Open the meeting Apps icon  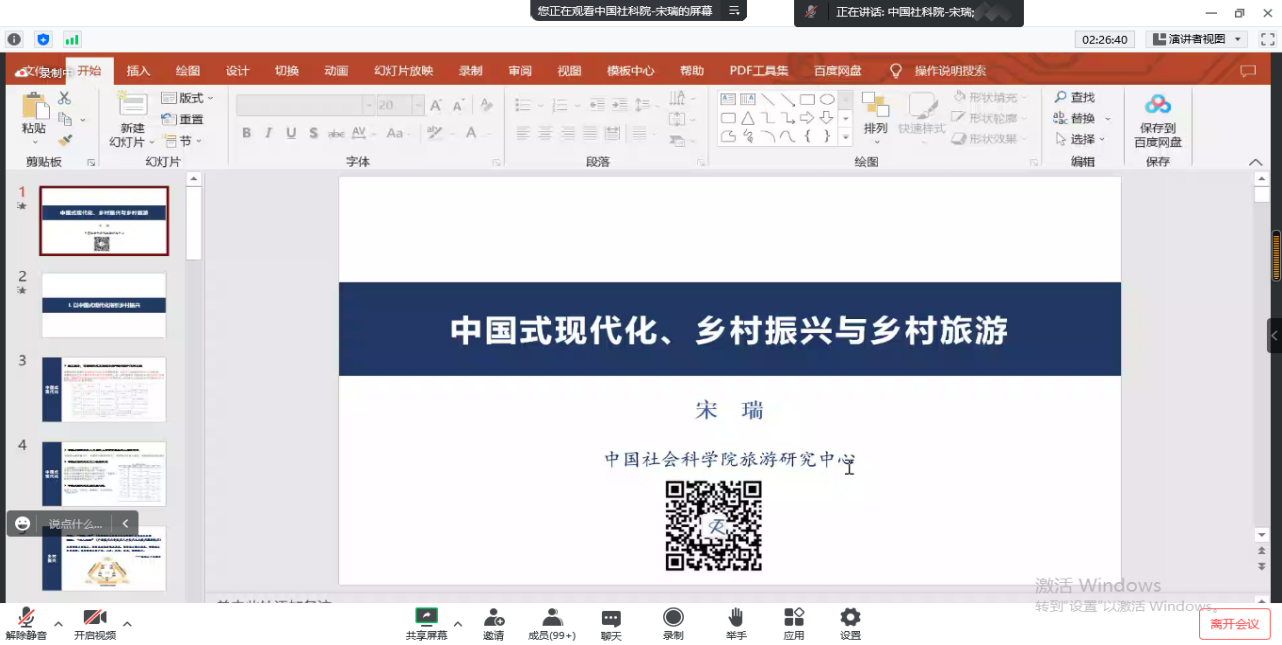(x=793, y=618)
